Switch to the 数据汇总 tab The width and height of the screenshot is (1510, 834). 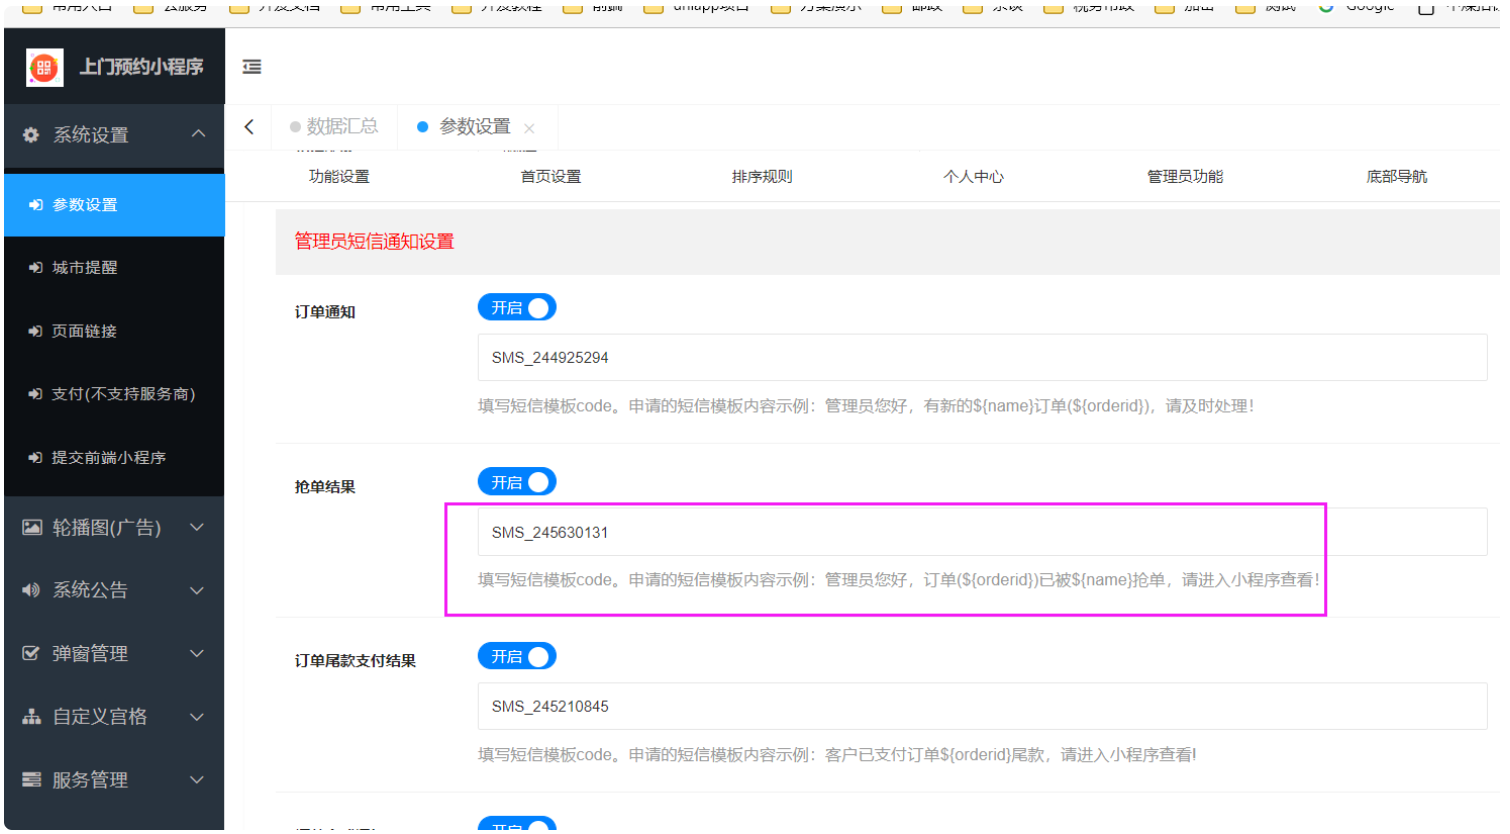[334, 127]
